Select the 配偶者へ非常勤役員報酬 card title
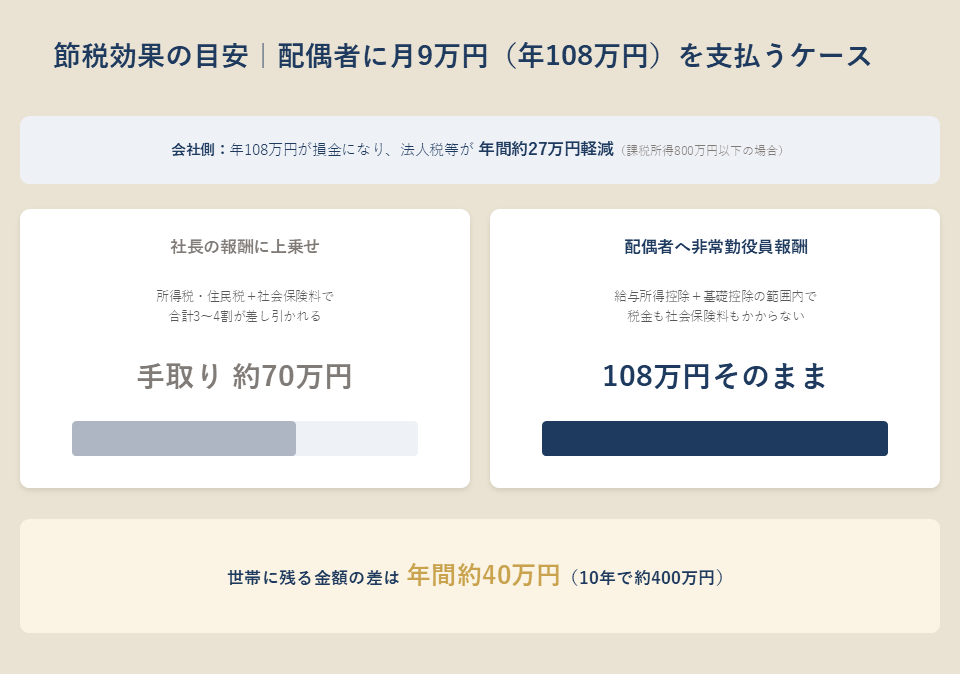Screen dimensions: 960x674 715,246
